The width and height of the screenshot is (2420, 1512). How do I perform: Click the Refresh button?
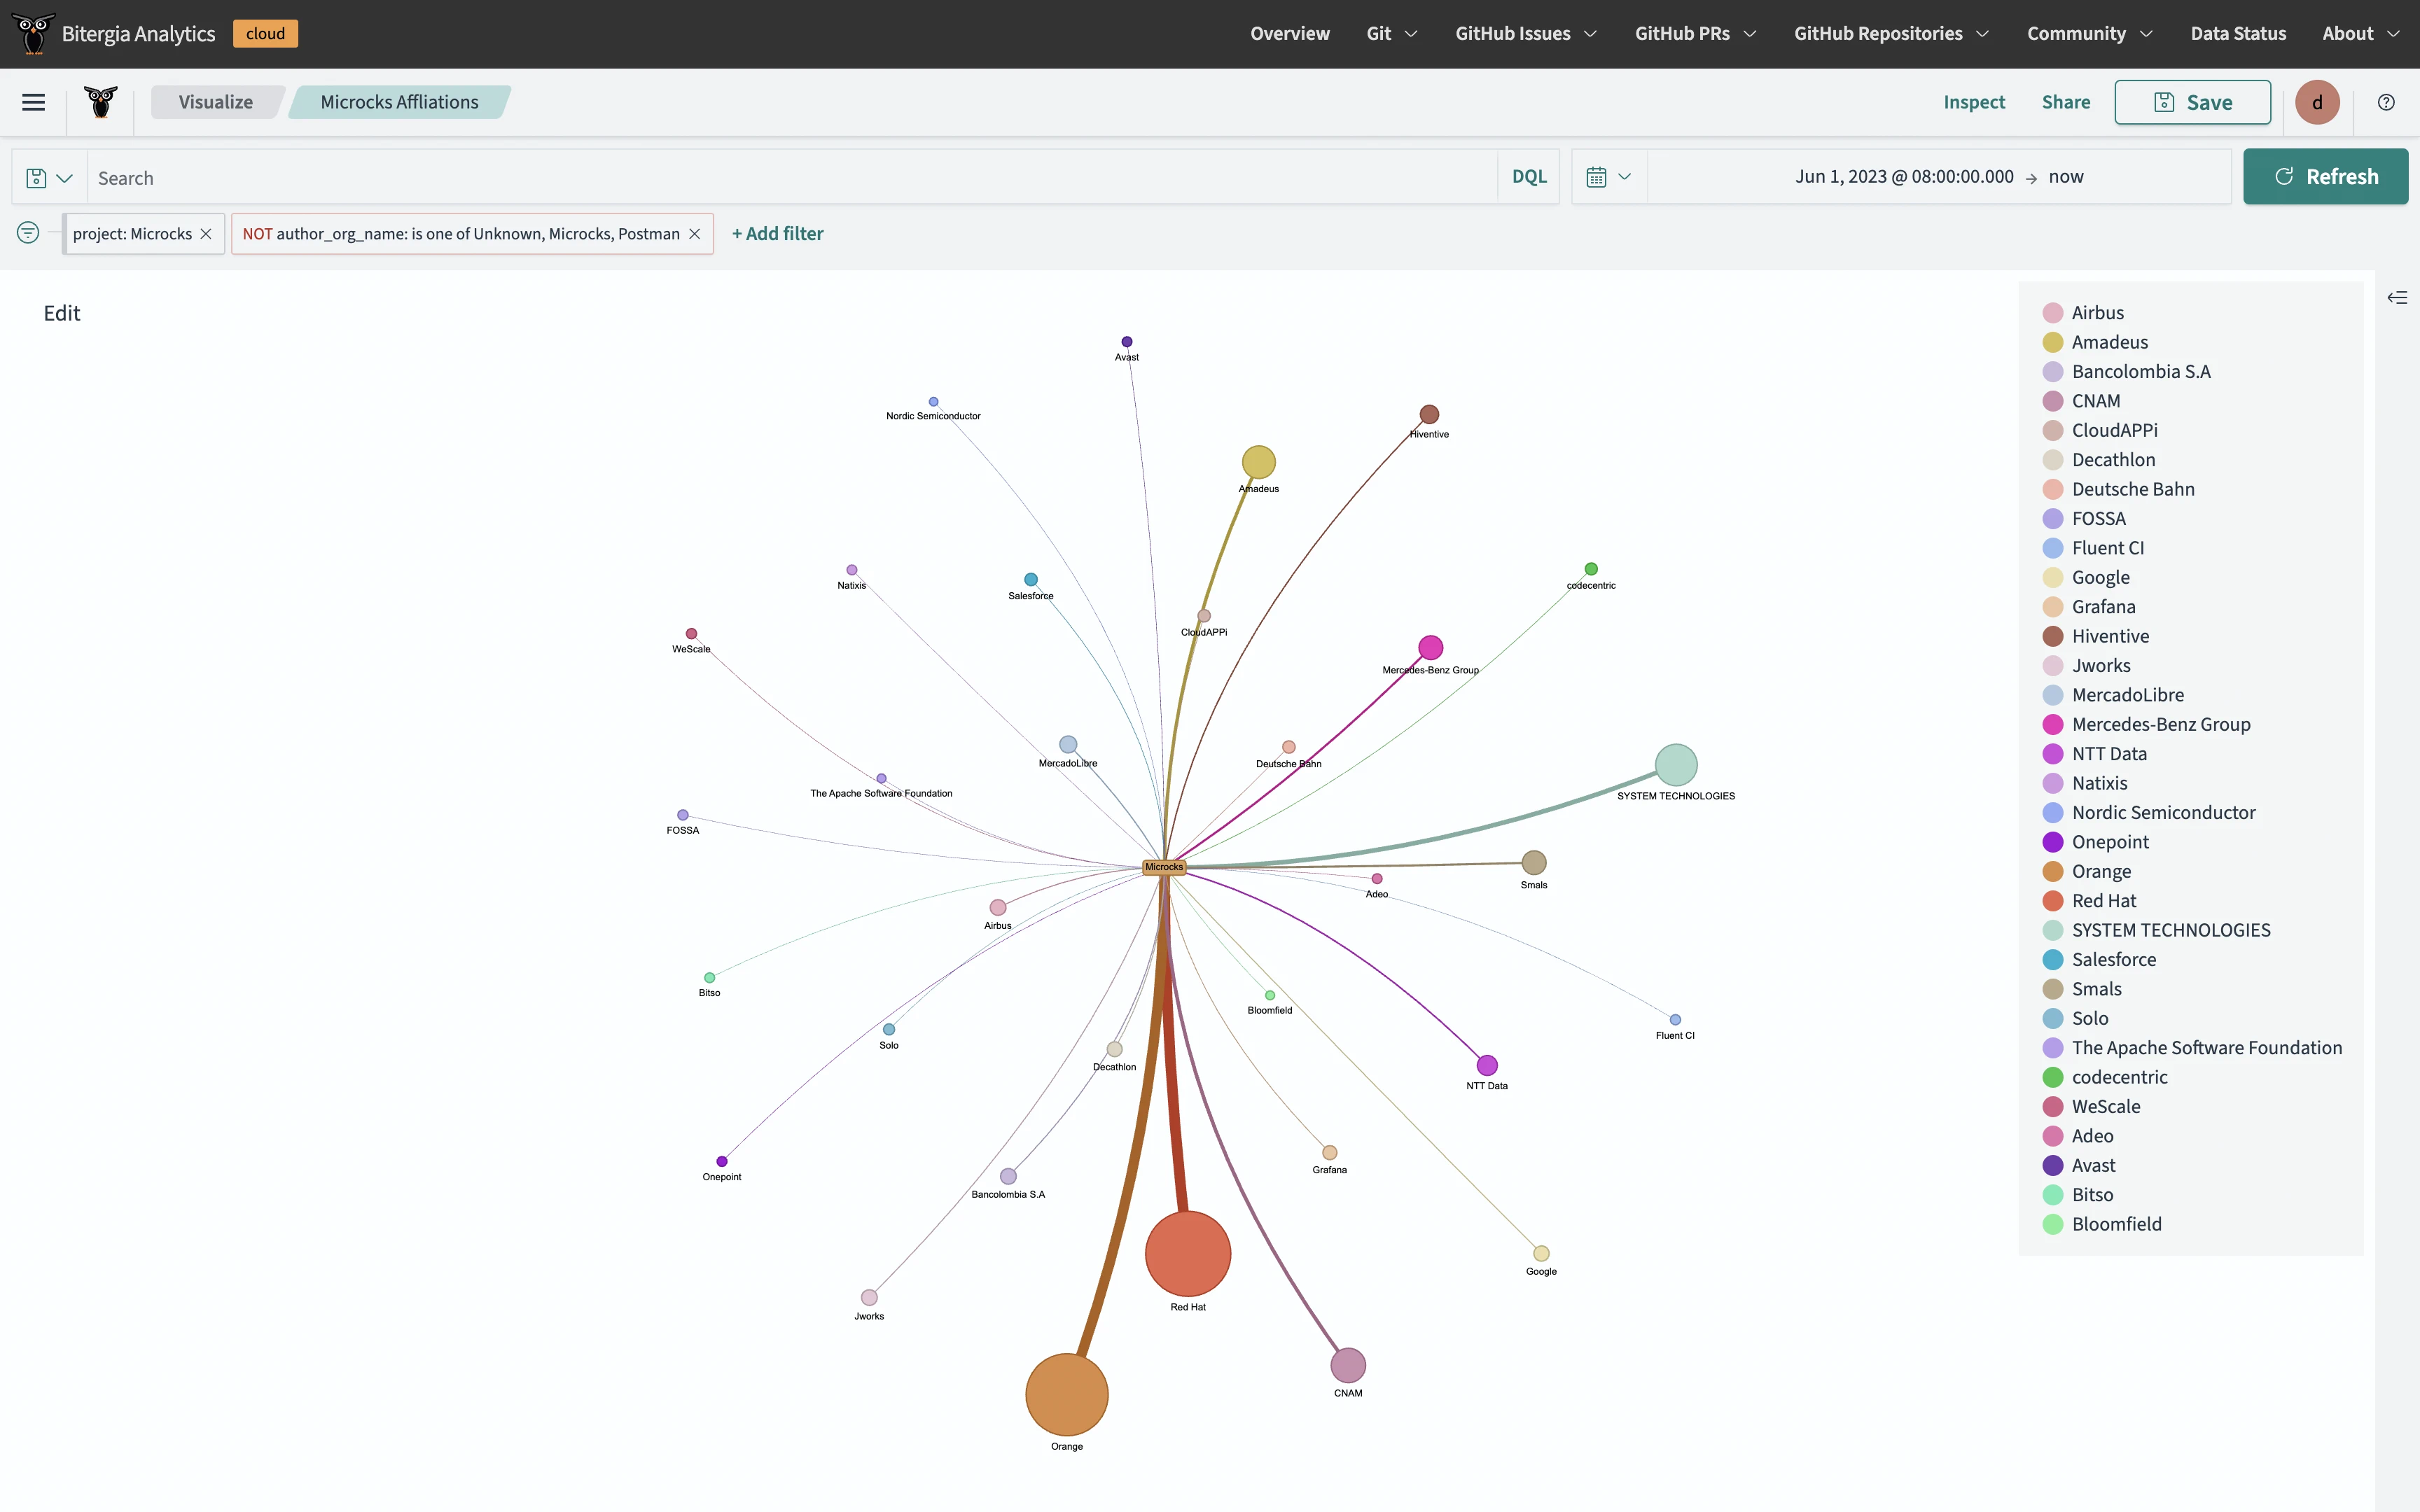click(x=2325, y=177)
